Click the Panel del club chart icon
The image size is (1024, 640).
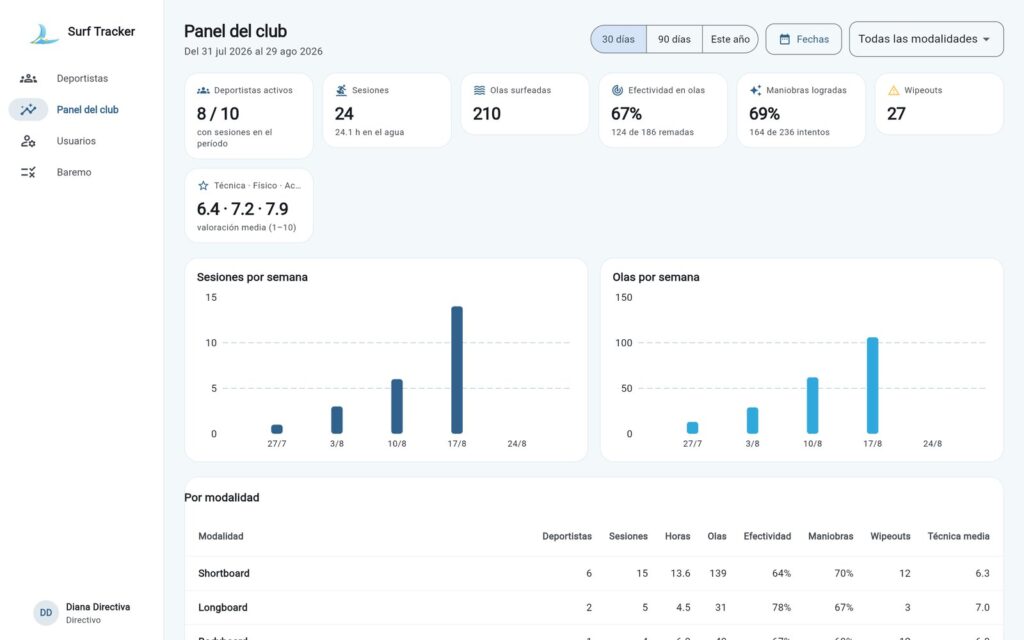28,110
